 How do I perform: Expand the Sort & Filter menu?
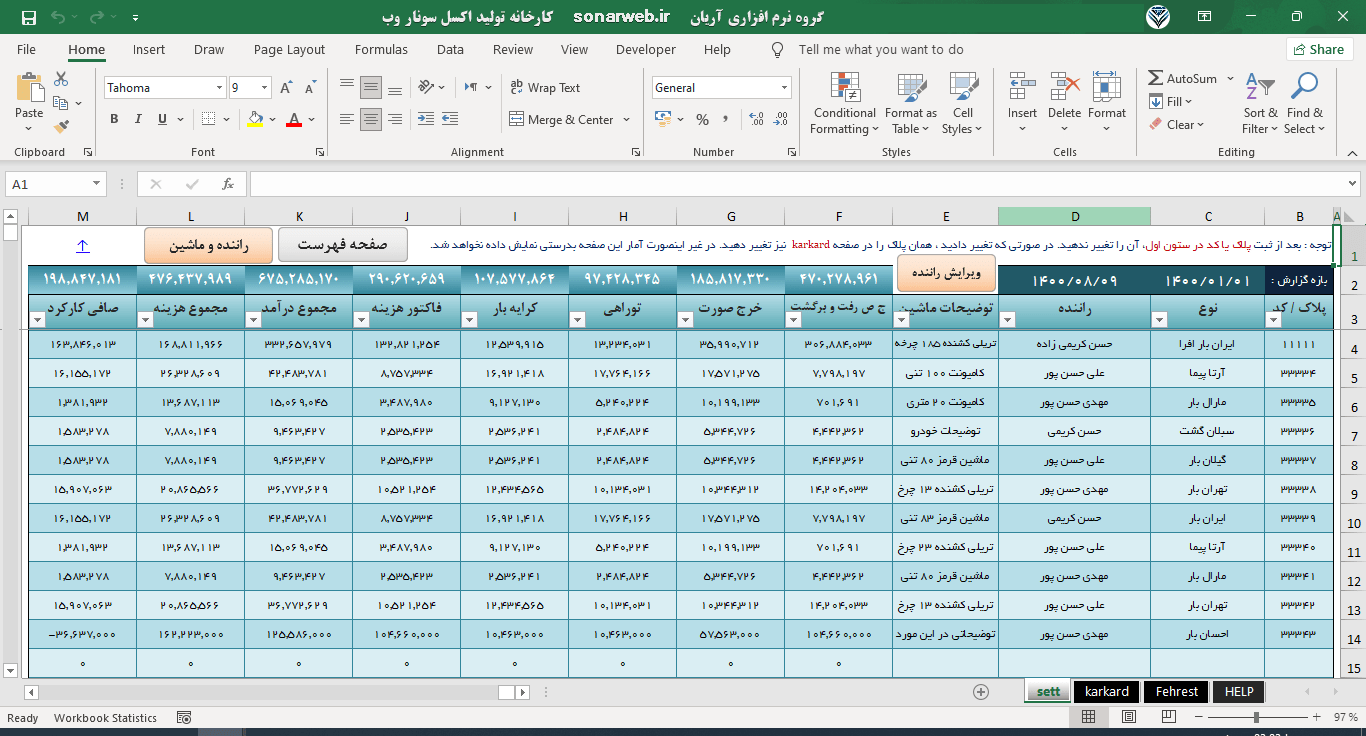(x=1260, y=104)
